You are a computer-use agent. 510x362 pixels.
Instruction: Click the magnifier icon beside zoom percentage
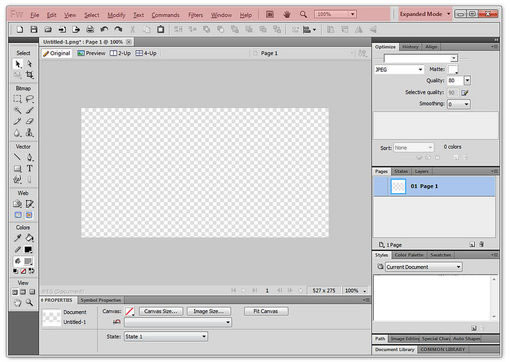click(303, 14)
